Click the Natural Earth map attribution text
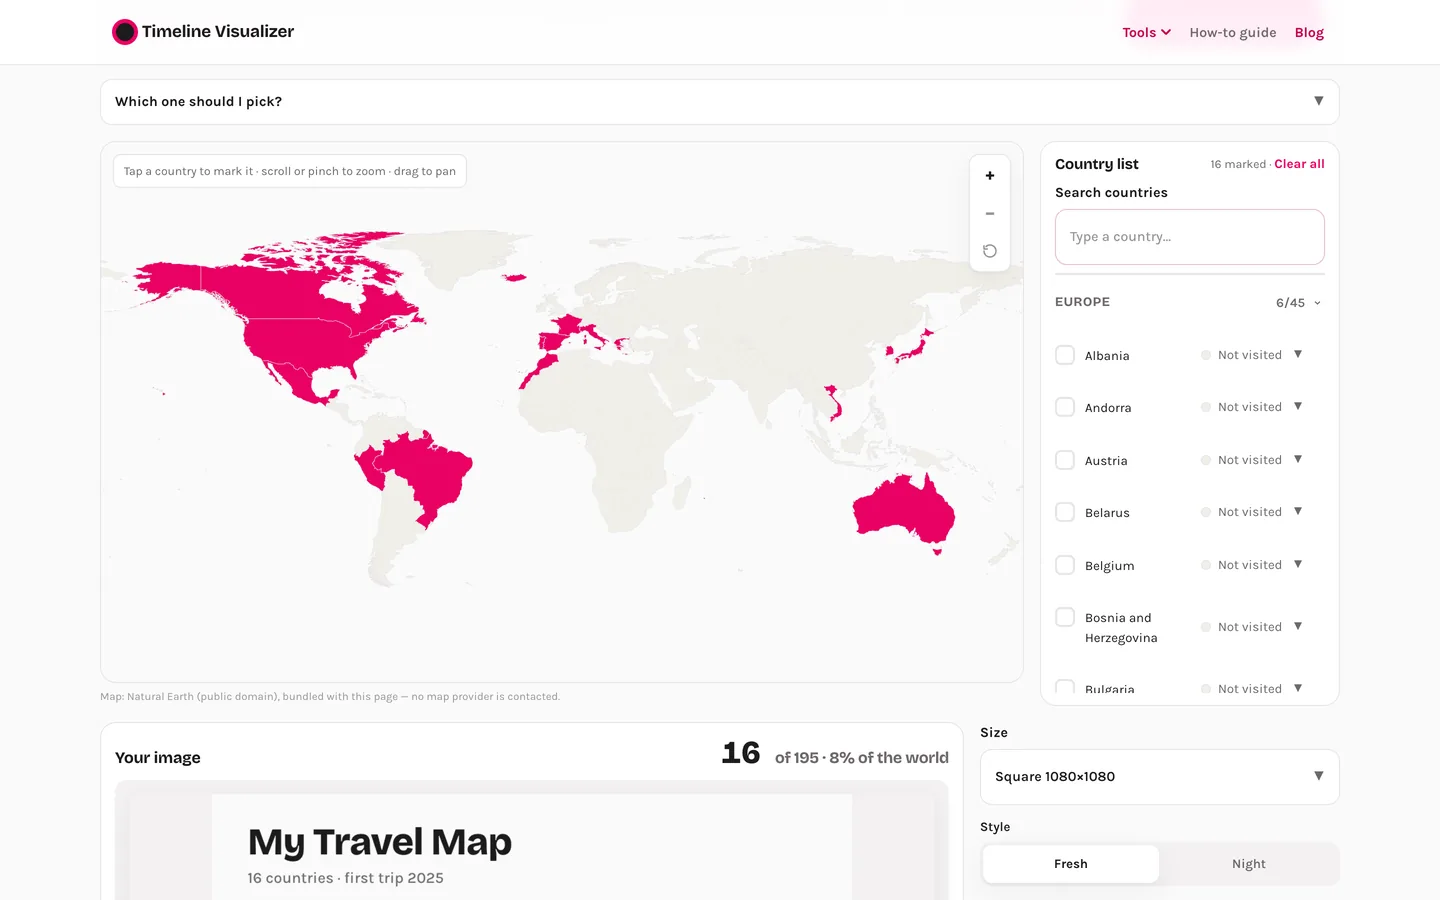The width and height of the screenshot is (1440, 900). coord(330,697)
